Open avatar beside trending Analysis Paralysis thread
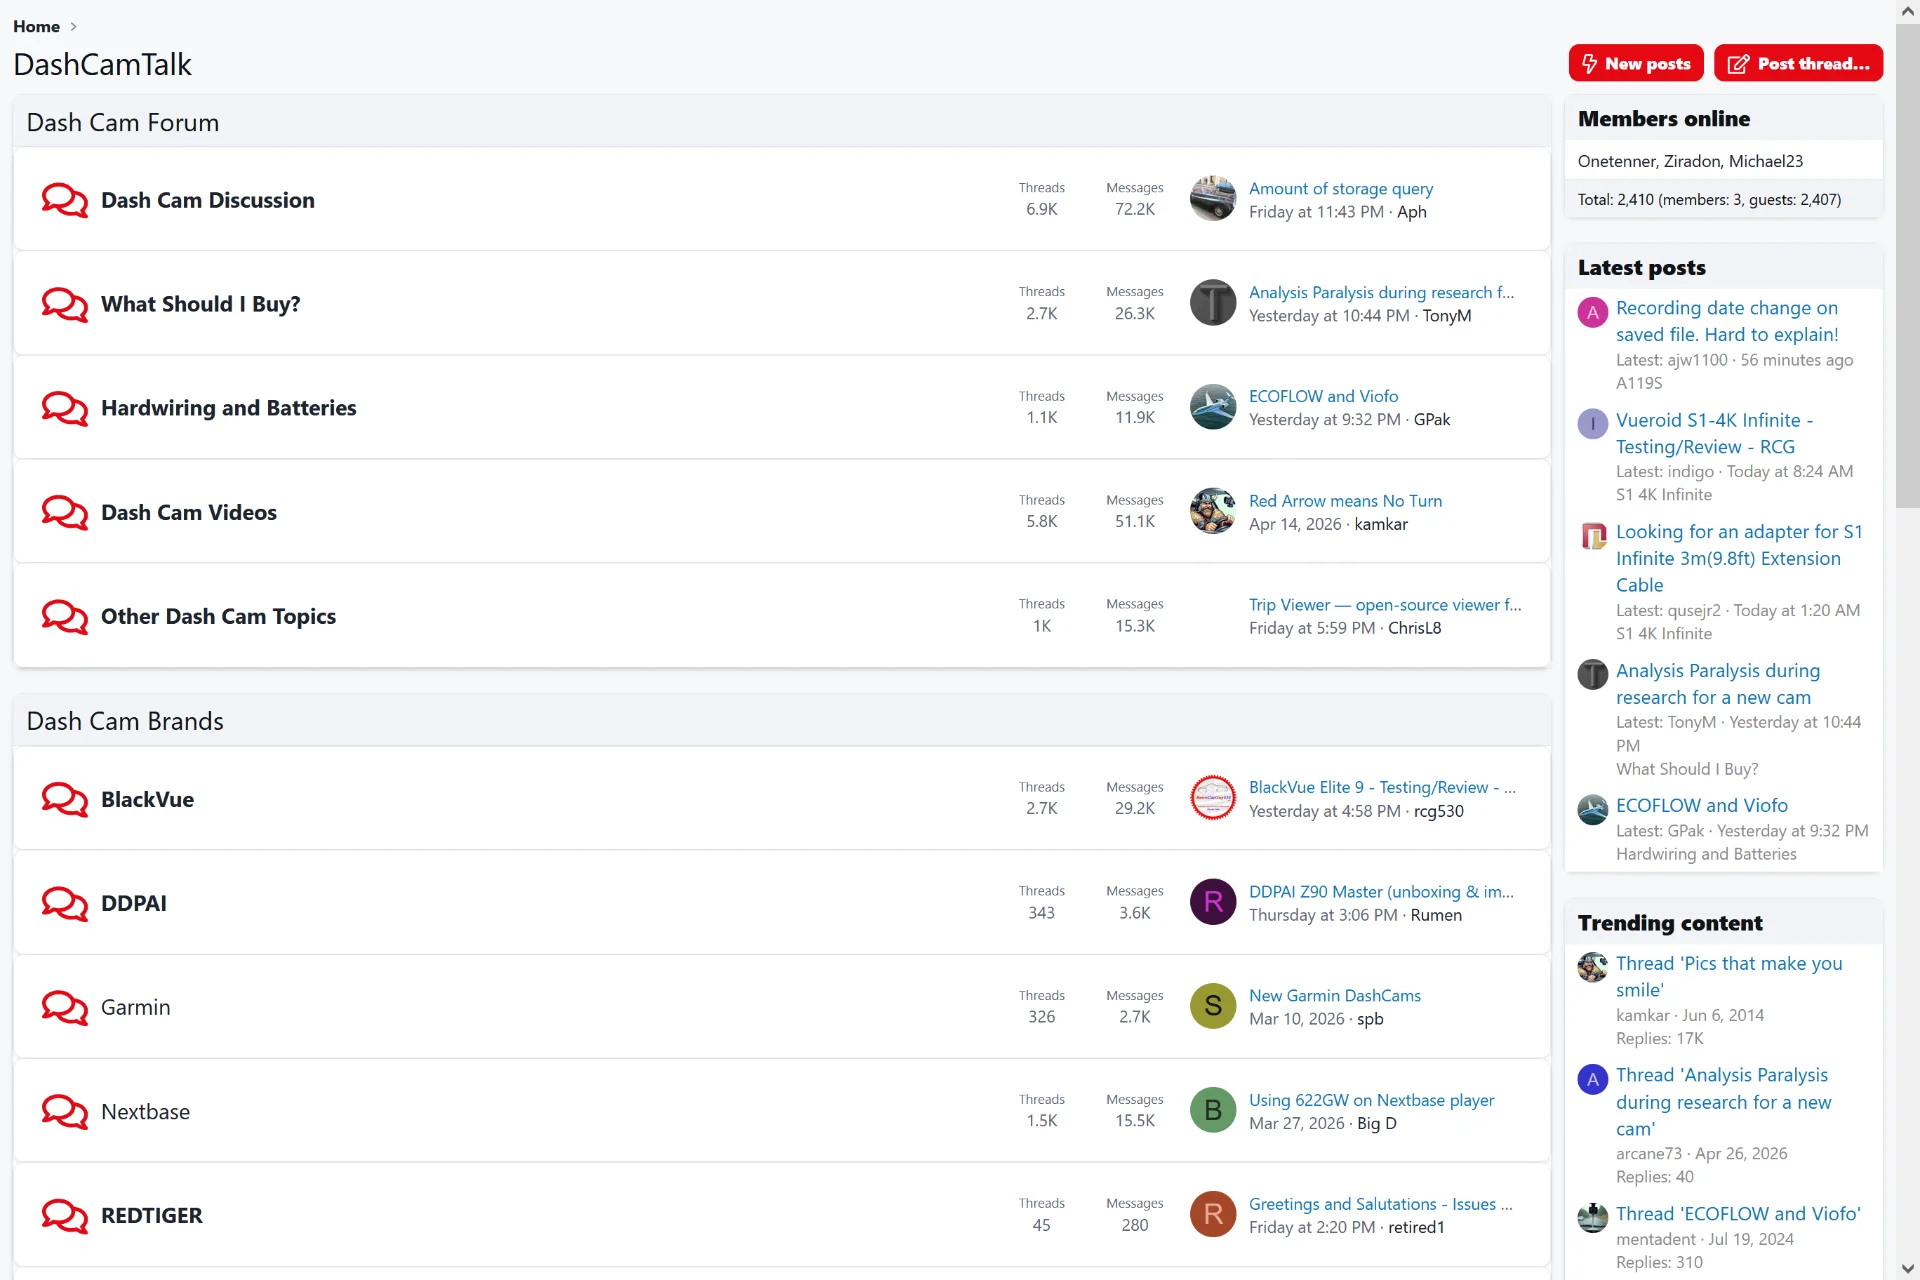 [1593, 1079]
